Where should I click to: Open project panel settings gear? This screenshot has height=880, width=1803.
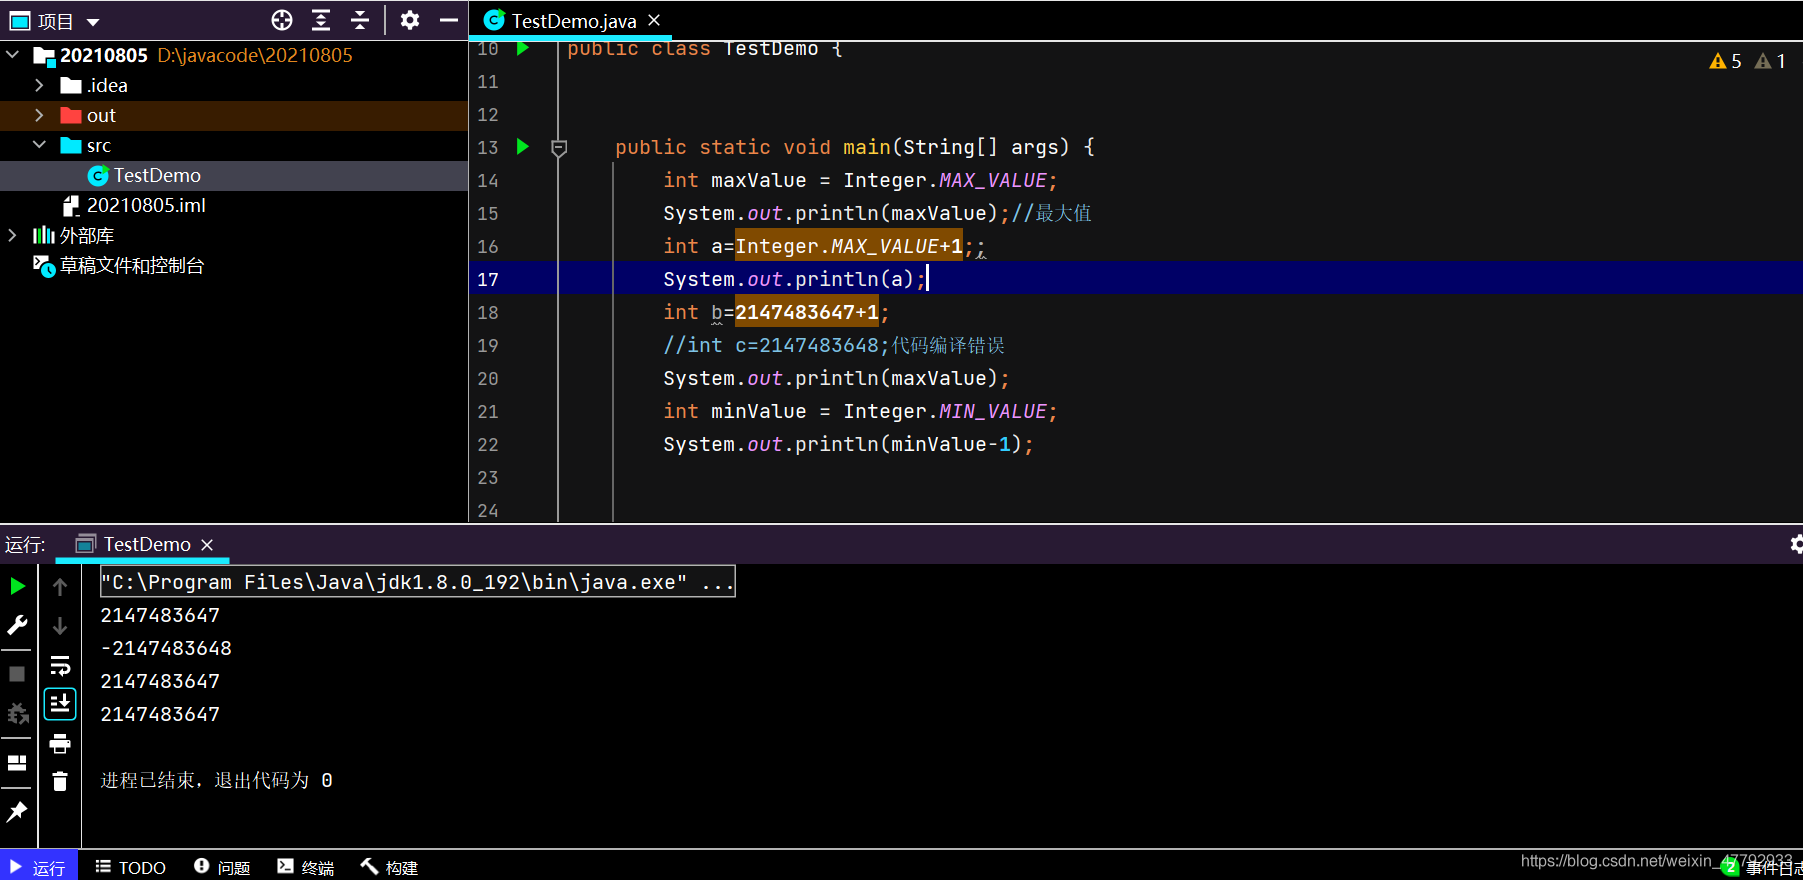pos(409,20)
